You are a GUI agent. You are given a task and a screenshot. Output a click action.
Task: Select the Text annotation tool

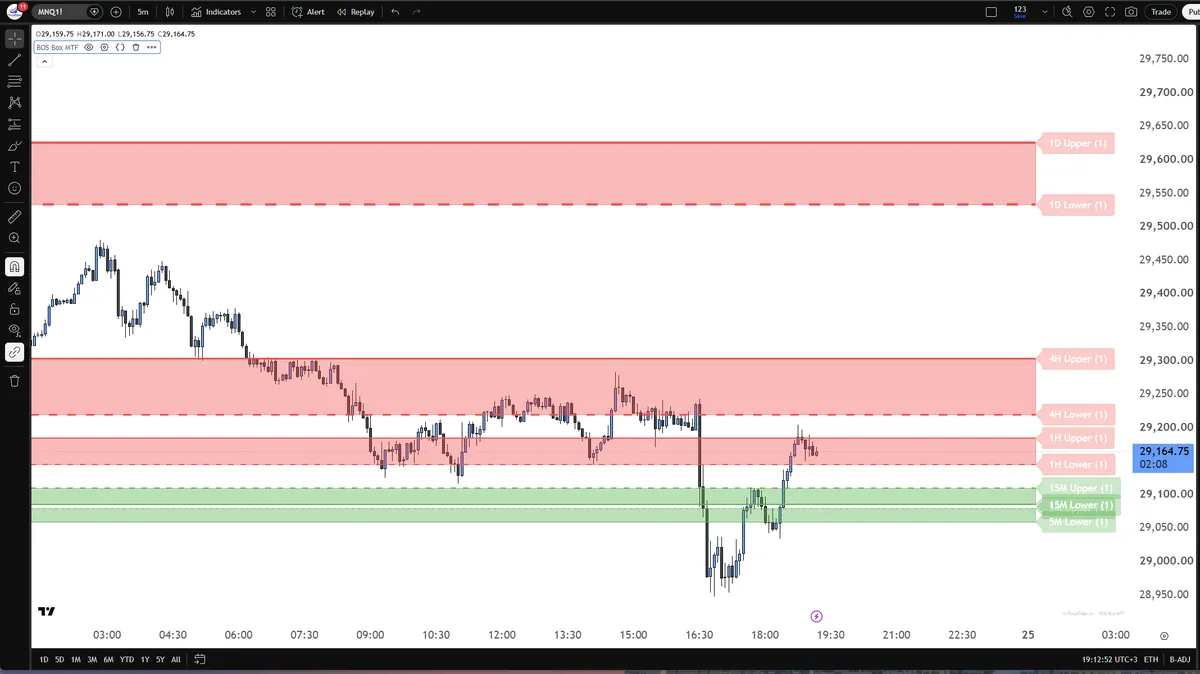pos(15,166)
